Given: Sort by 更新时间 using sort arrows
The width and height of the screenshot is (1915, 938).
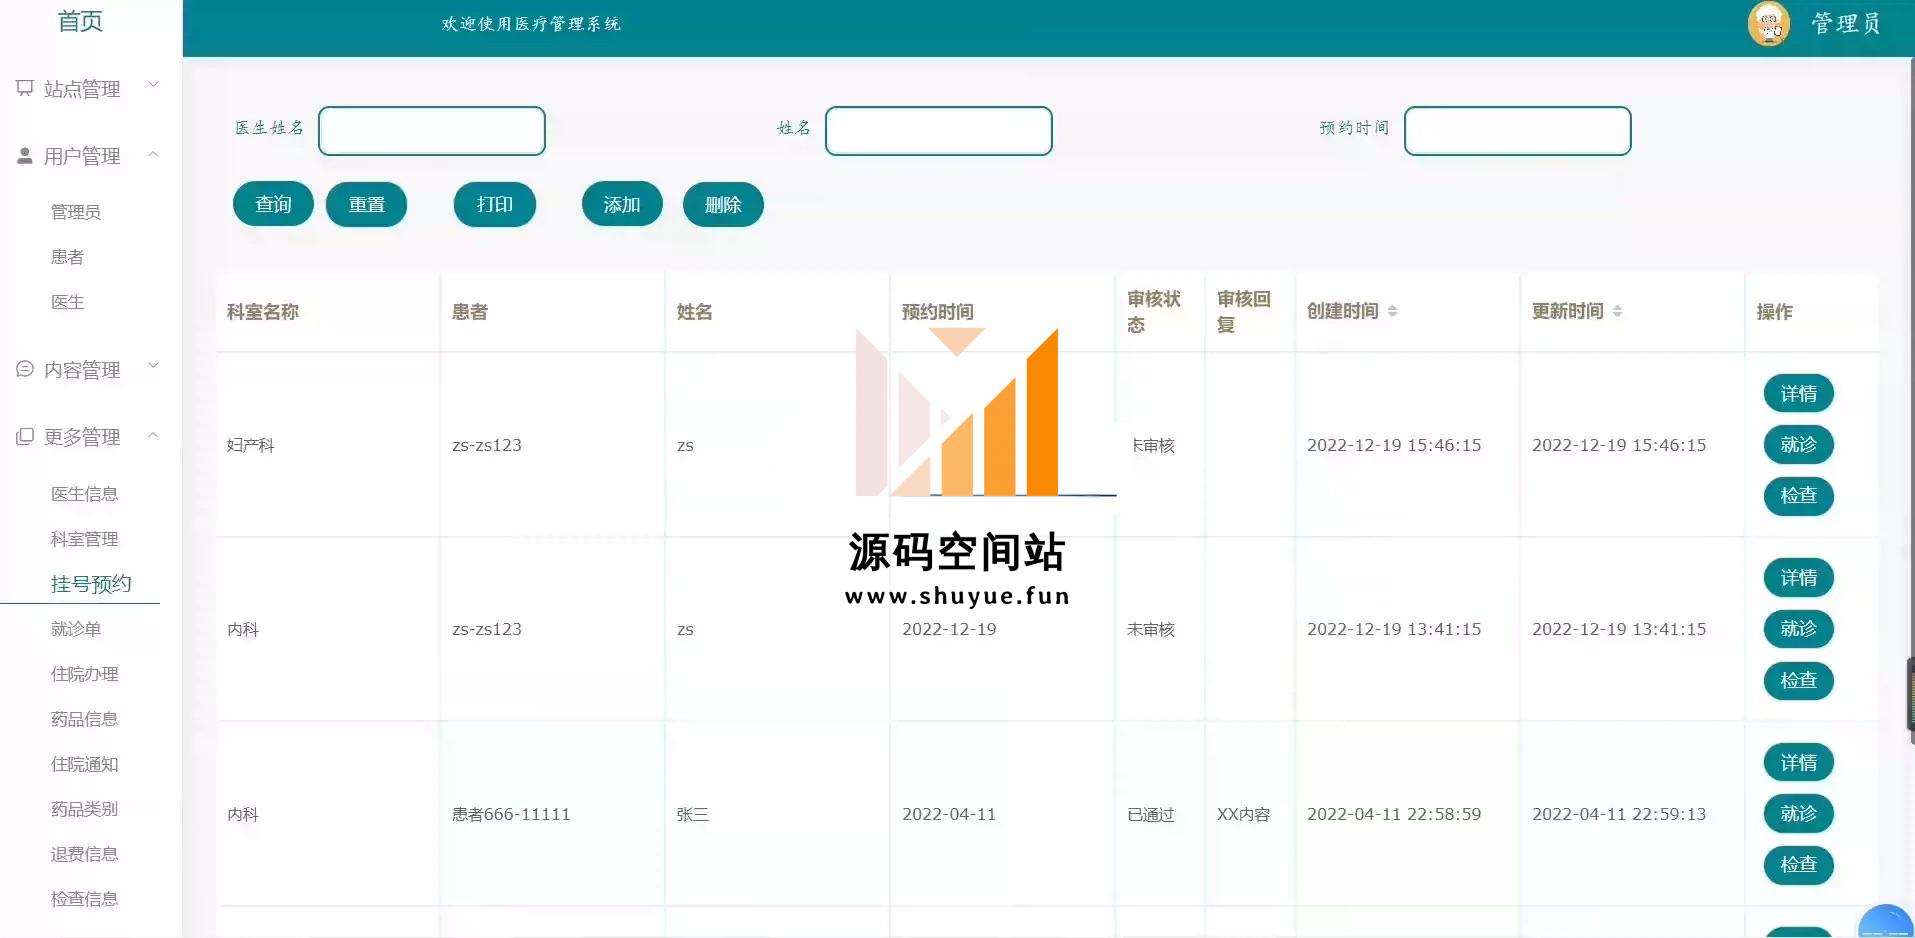Looking at the screenshot, I should tap(1617, 311).
